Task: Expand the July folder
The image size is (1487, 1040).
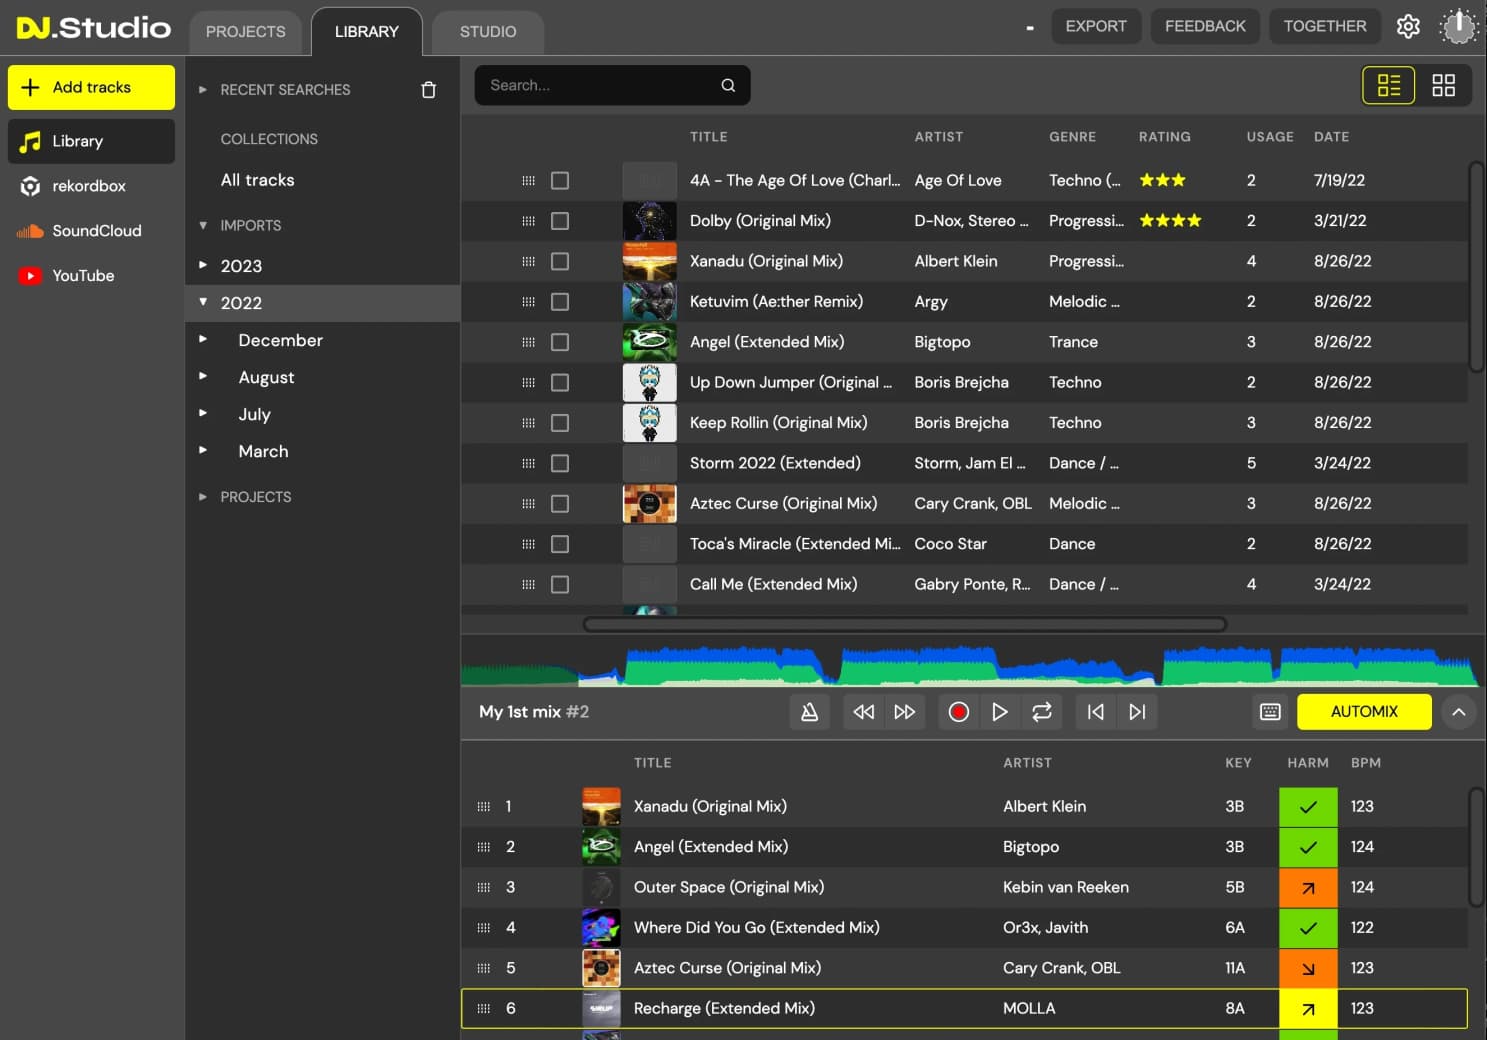Action: pyautogui.click(x=203, y=413)
